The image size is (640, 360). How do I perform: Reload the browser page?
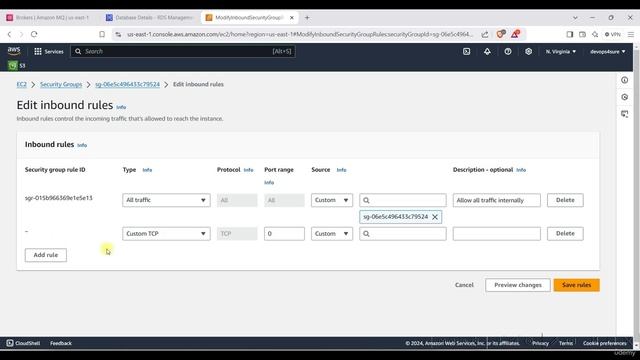tap(34, 34)
